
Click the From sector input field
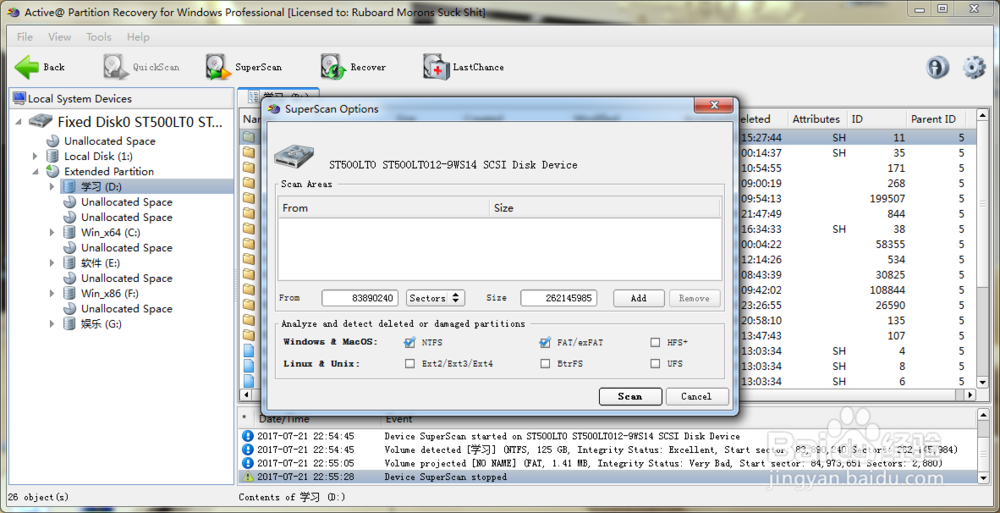[x=360, y=298]
